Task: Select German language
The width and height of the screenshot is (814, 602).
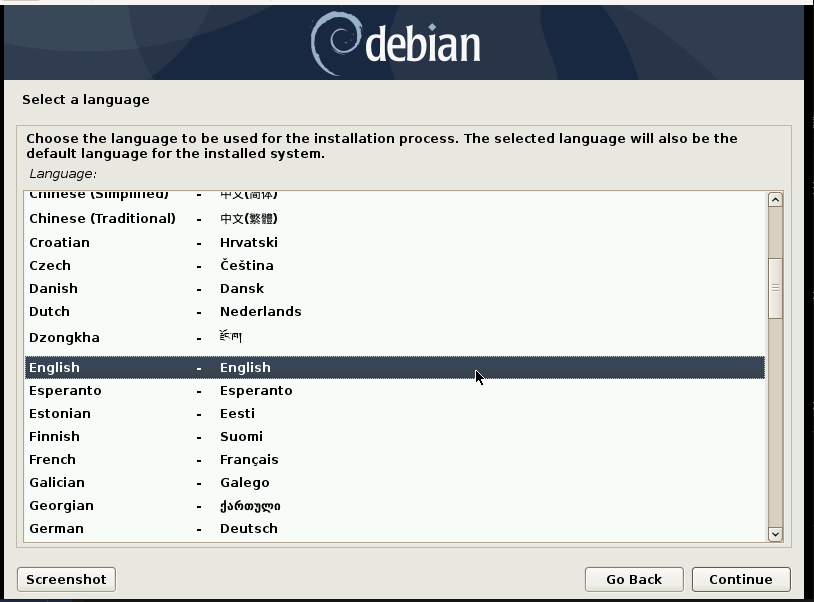Action: [395, 528]
